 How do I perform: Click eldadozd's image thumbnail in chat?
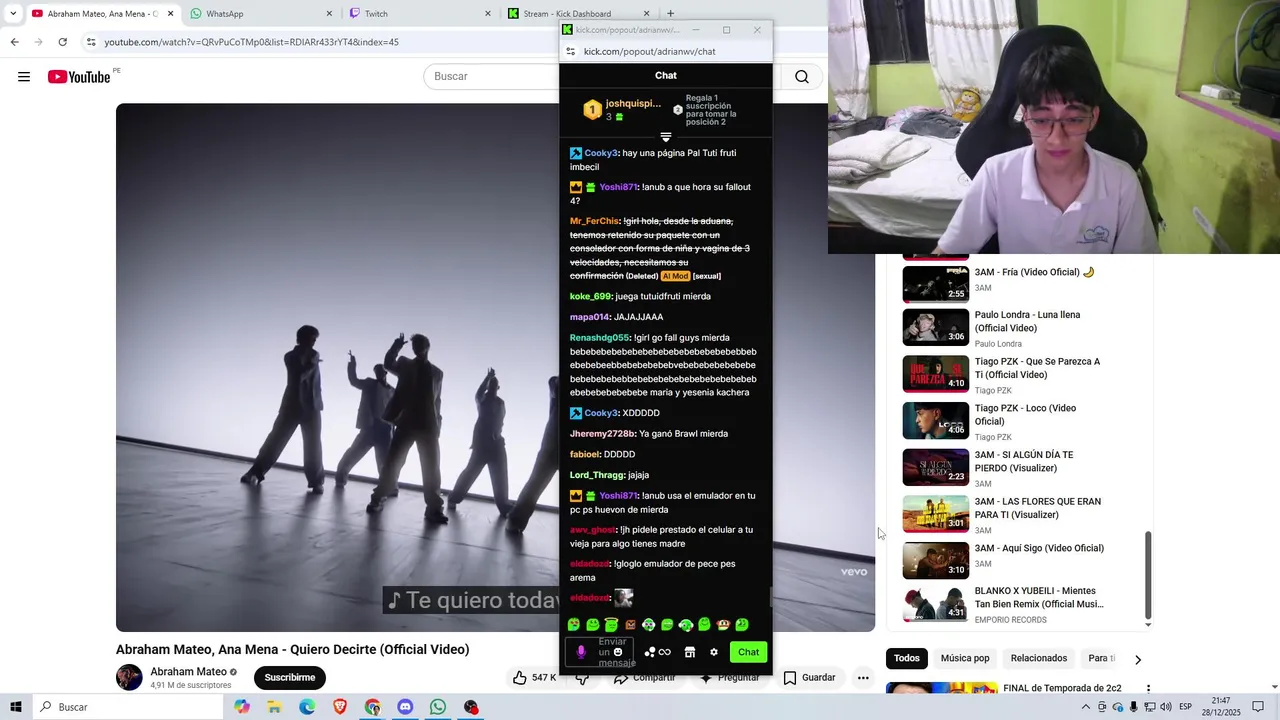tap(623, 598)
